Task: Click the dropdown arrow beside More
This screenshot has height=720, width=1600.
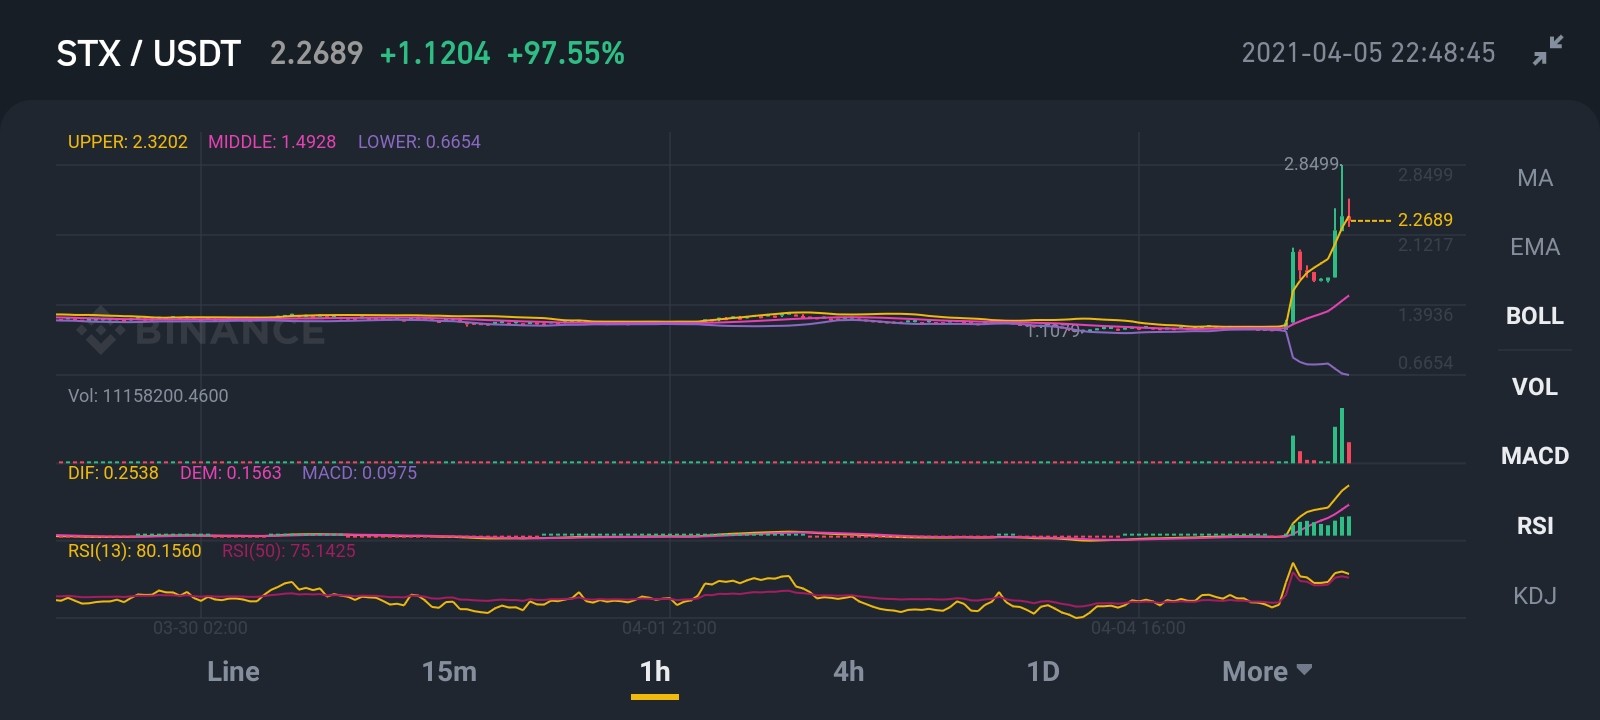Action: point(1304,669)
